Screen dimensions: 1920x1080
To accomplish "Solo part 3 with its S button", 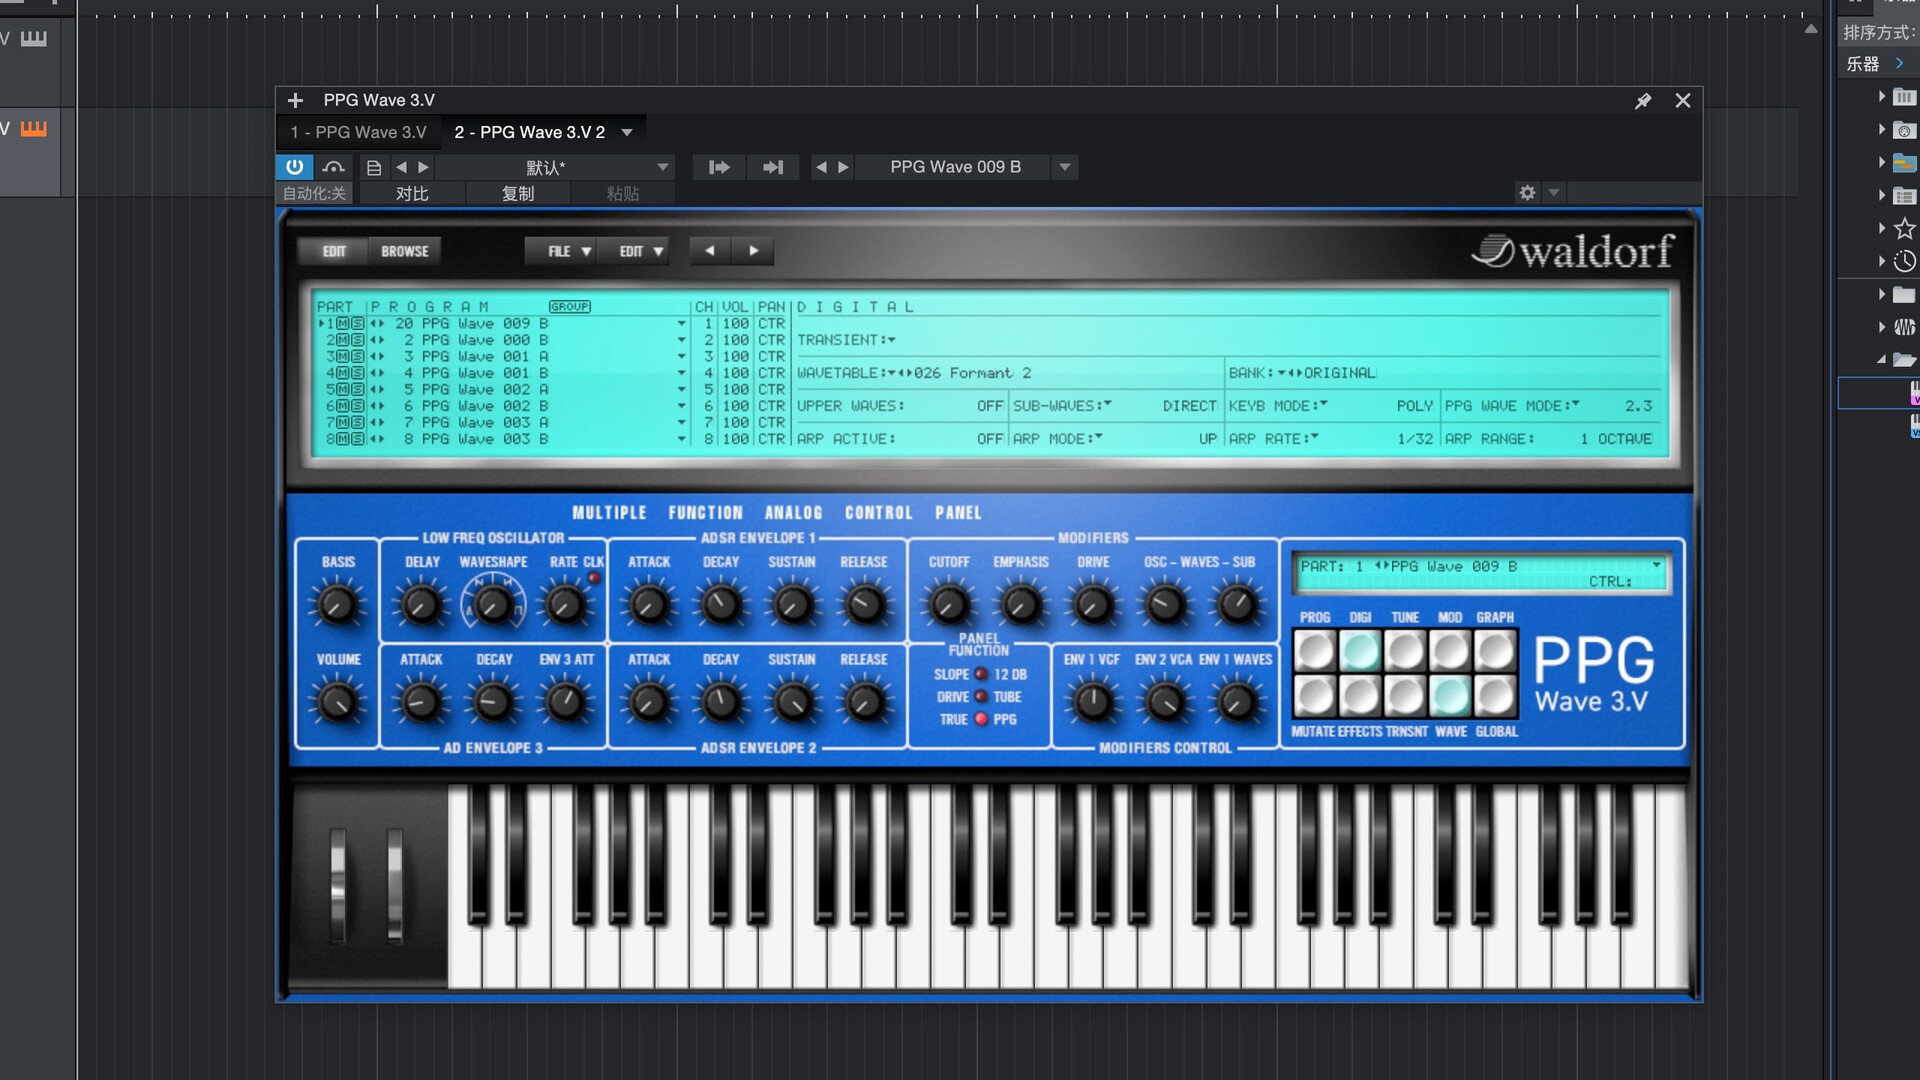I will click(357, 357).
